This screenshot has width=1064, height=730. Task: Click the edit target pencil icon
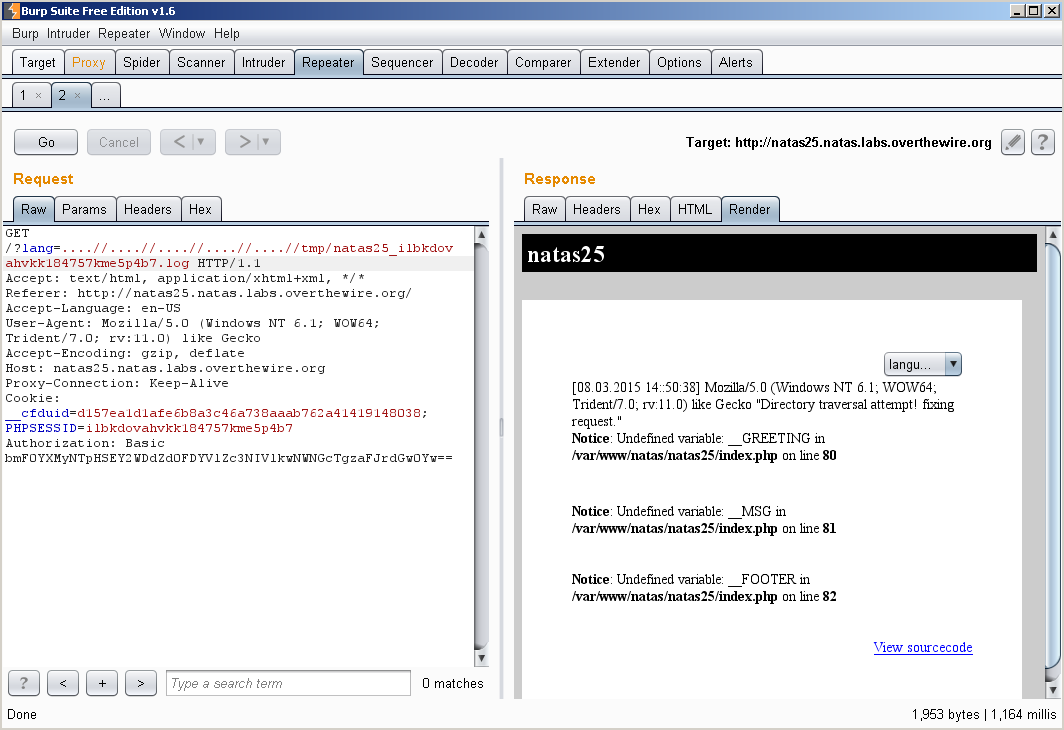pyautogui.click(x=1012, y=142)
